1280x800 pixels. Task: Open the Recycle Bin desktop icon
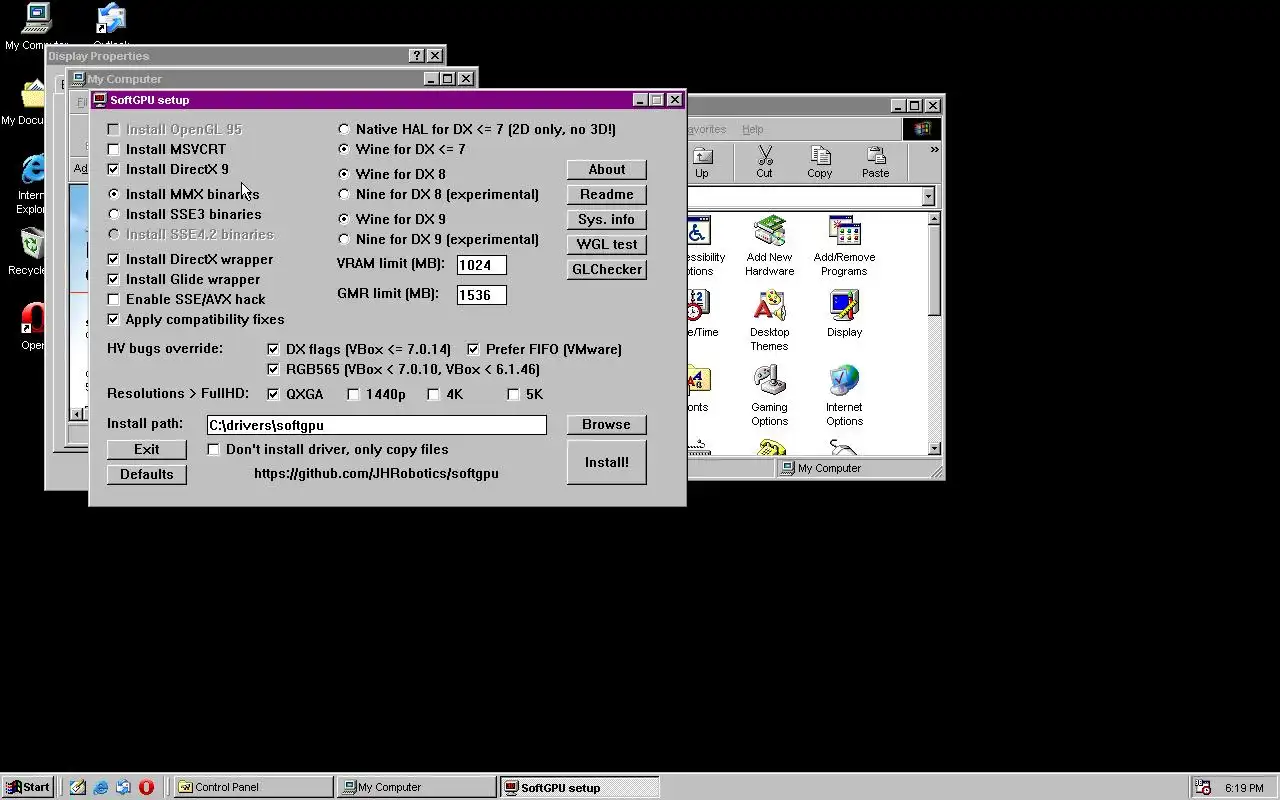point(31,252)
